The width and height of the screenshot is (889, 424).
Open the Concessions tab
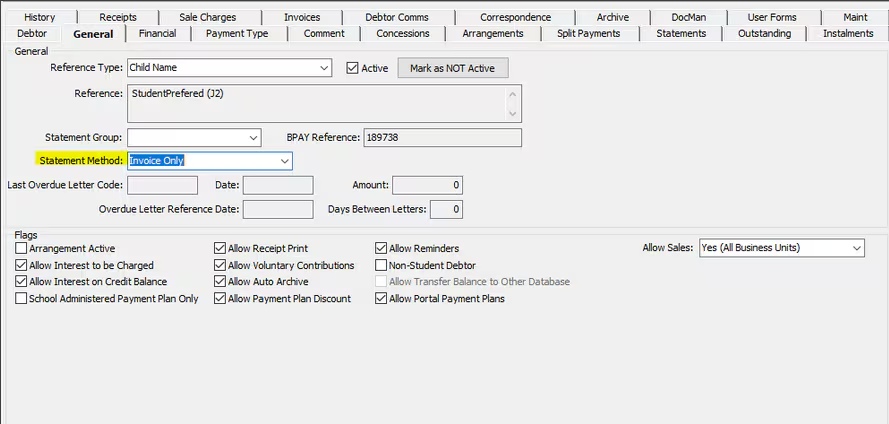coord(403,33)
